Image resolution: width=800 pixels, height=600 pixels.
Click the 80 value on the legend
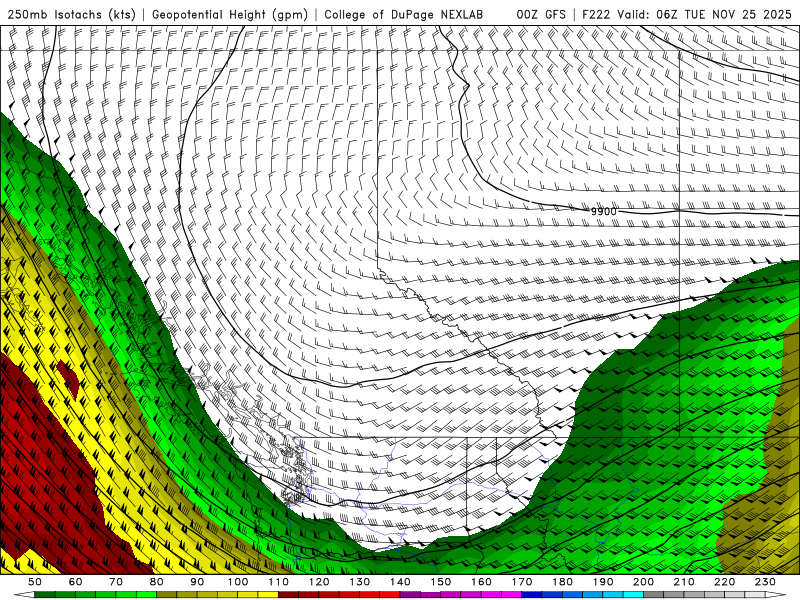(x=157, y=582)
